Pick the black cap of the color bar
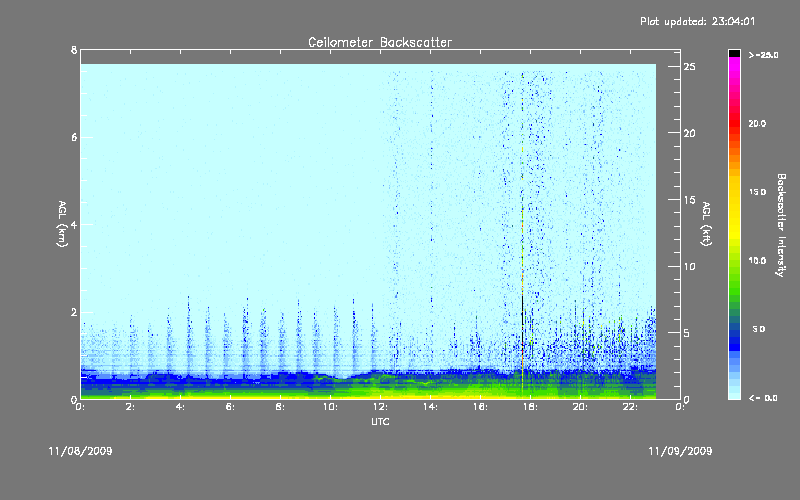The image size is (800, 500). click(x=734, y=53)
